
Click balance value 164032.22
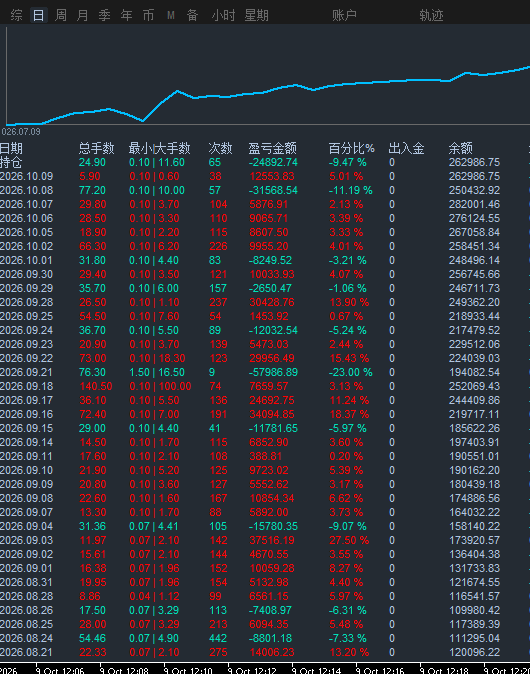click(475, 512)
